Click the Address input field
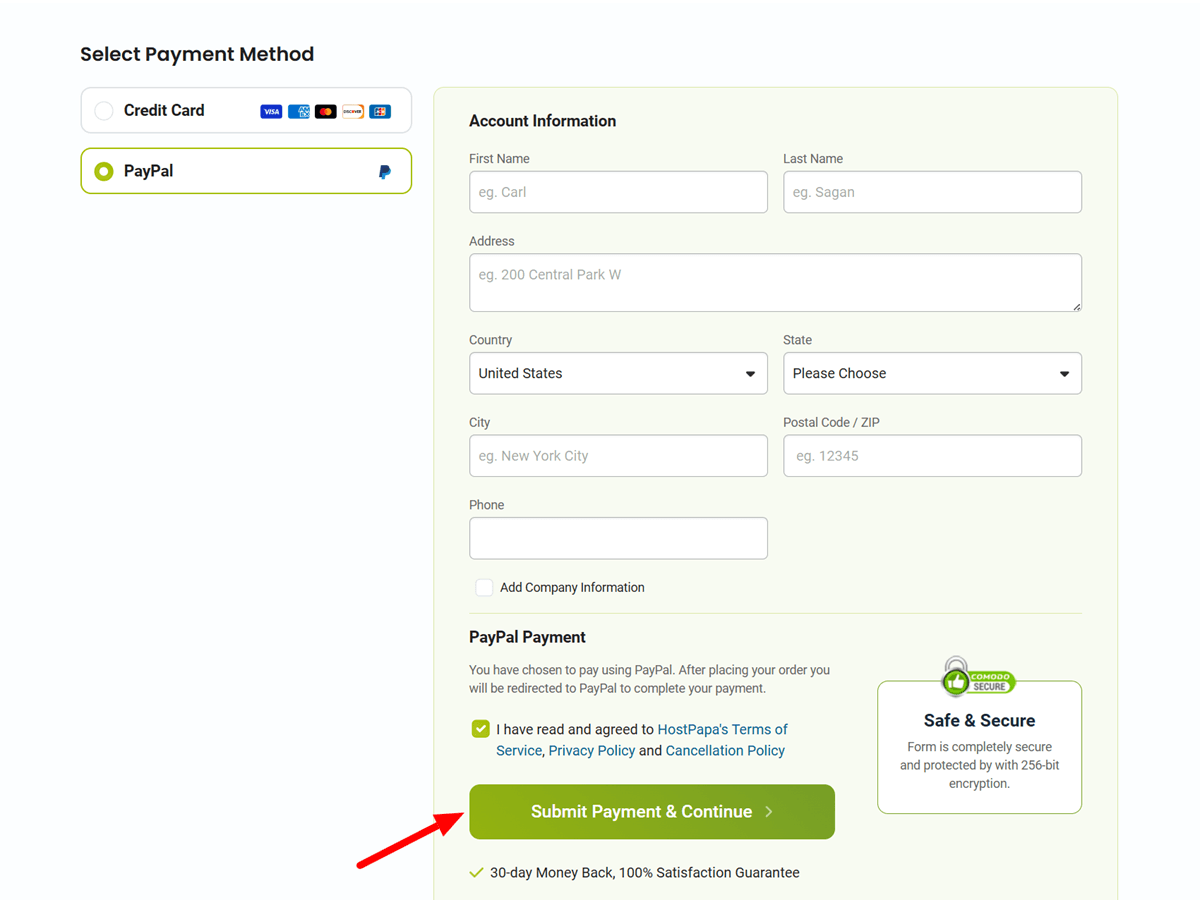Image resolution: width=1200 pixels, height=900 pixels. (x=775, y=282)
